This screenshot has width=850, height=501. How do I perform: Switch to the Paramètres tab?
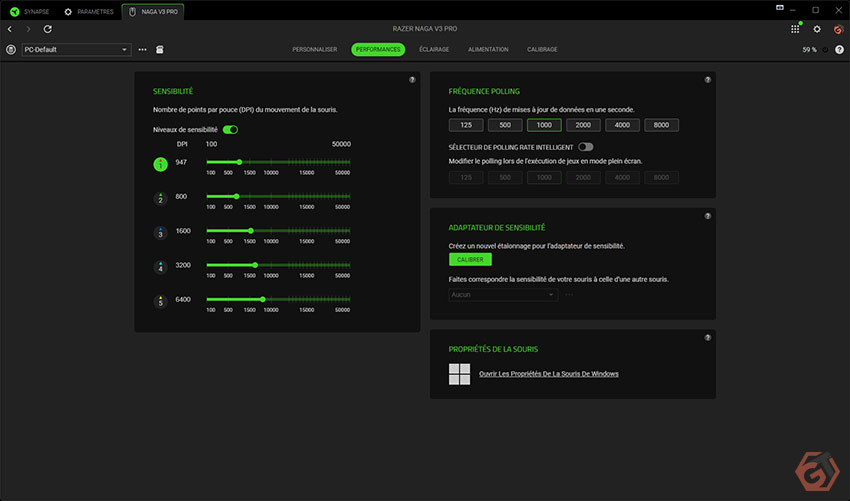[89, 11]
